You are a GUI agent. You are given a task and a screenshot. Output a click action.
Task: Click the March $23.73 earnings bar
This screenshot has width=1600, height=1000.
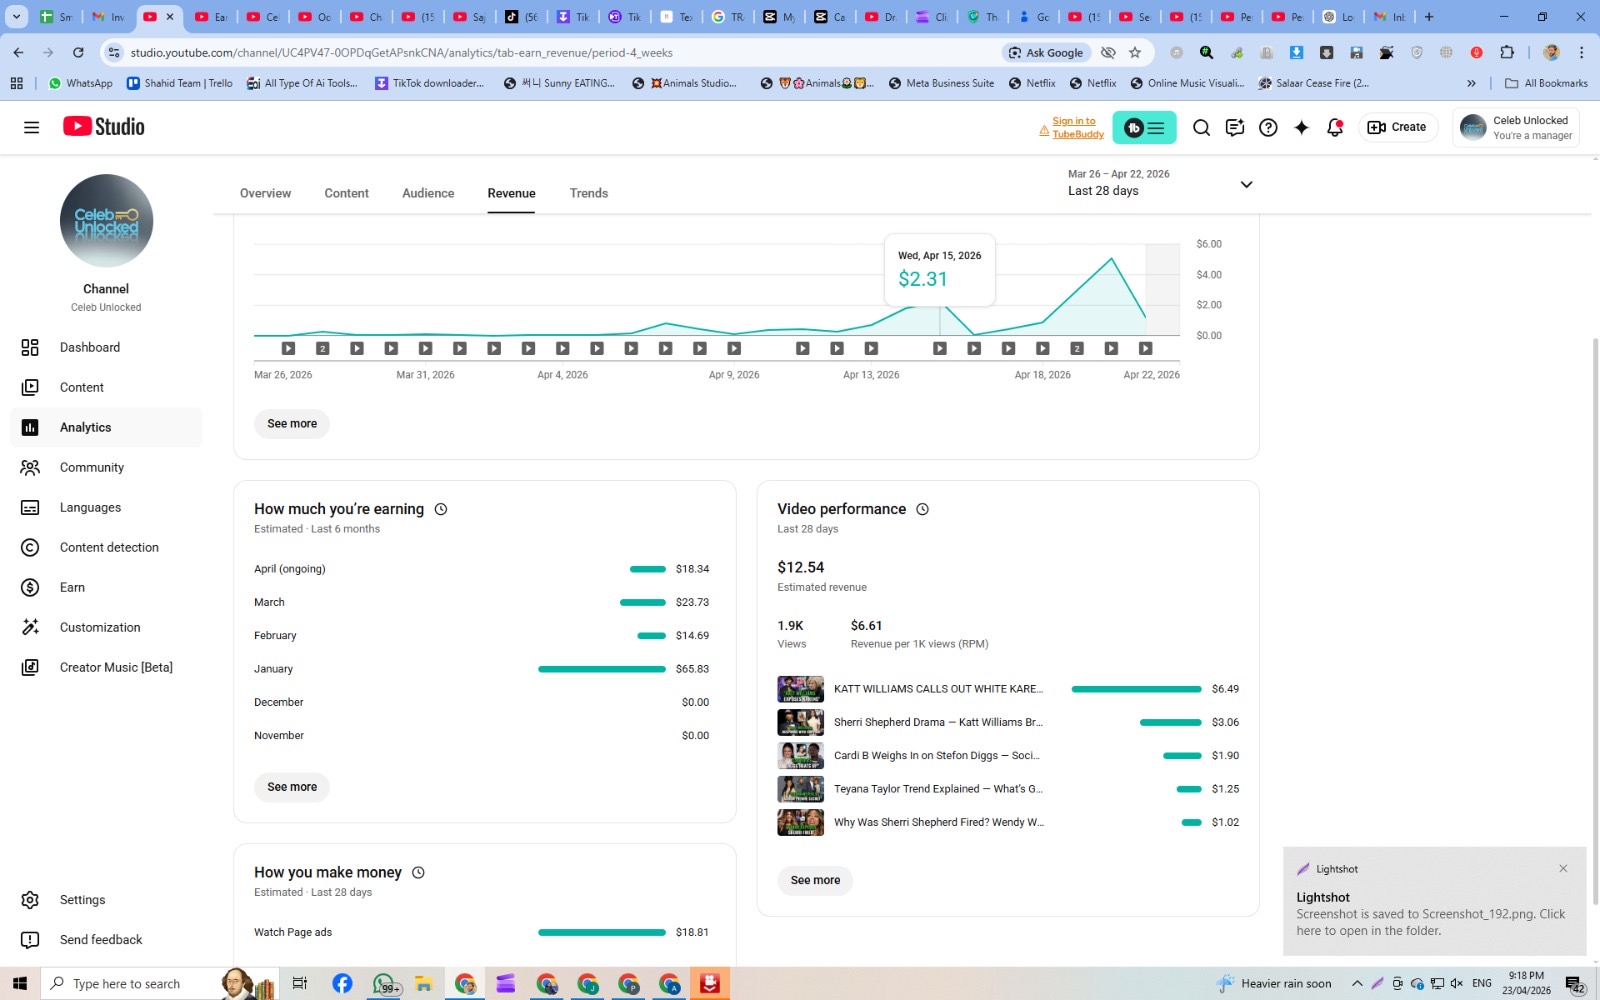tap(642, 602)
